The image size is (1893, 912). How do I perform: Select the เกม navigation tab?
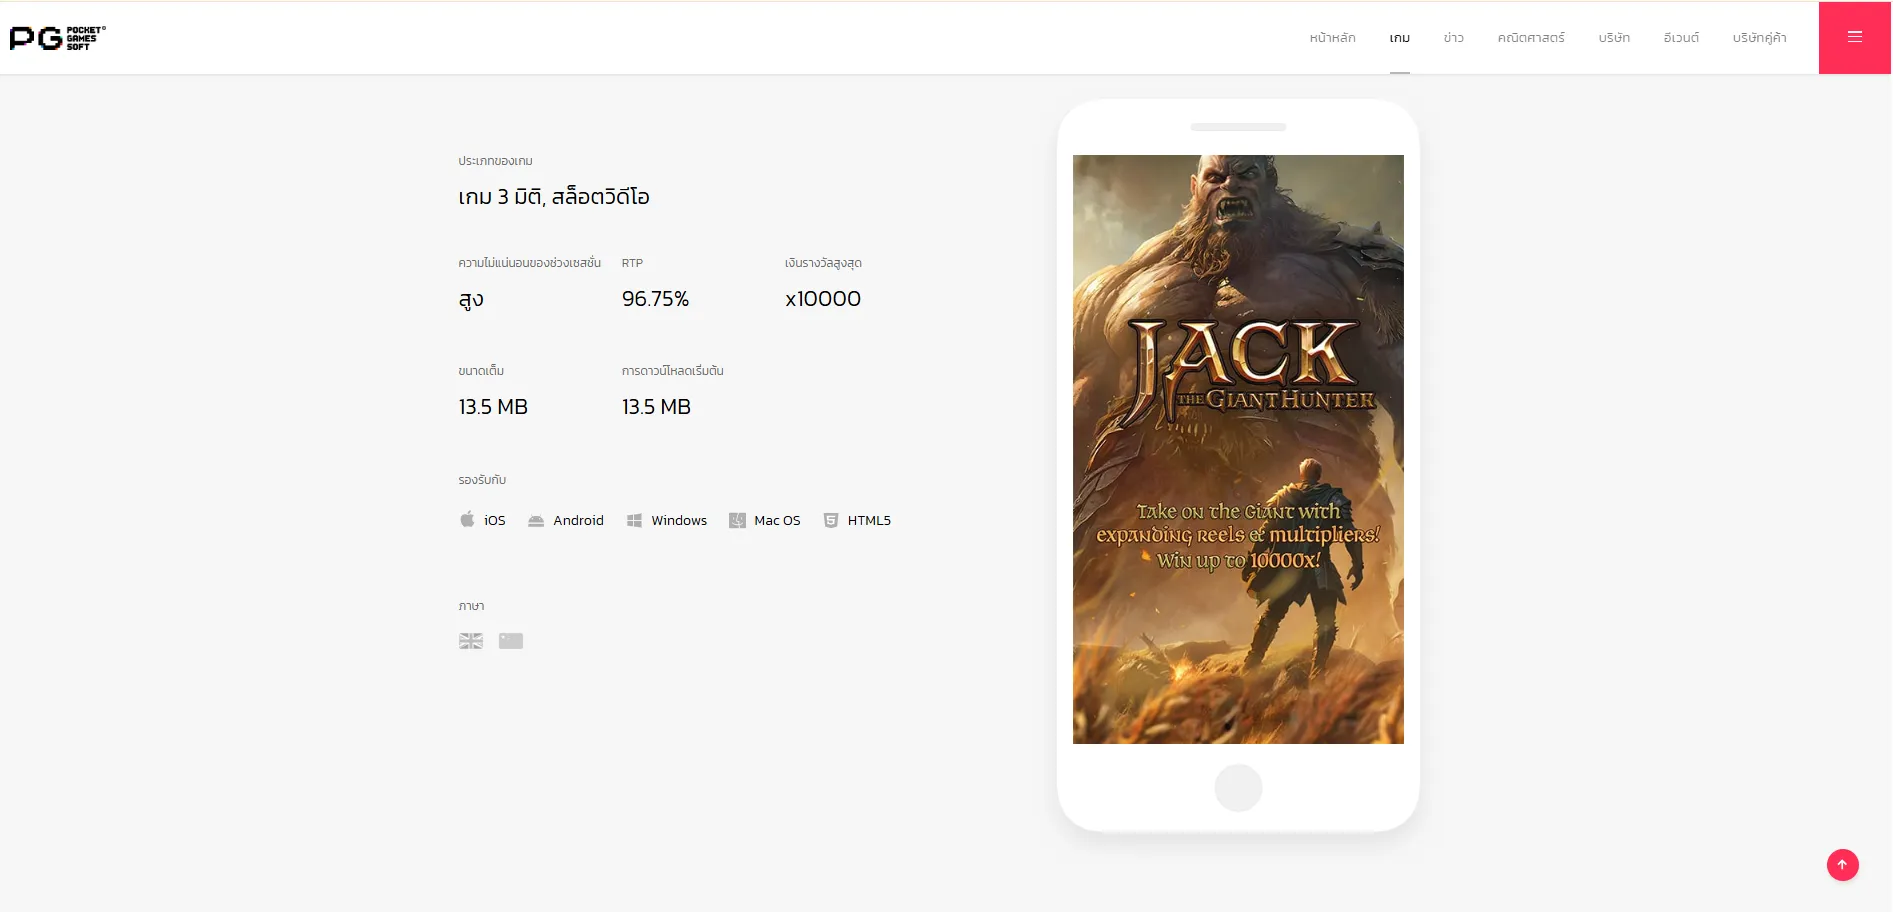click(1399, 37)
